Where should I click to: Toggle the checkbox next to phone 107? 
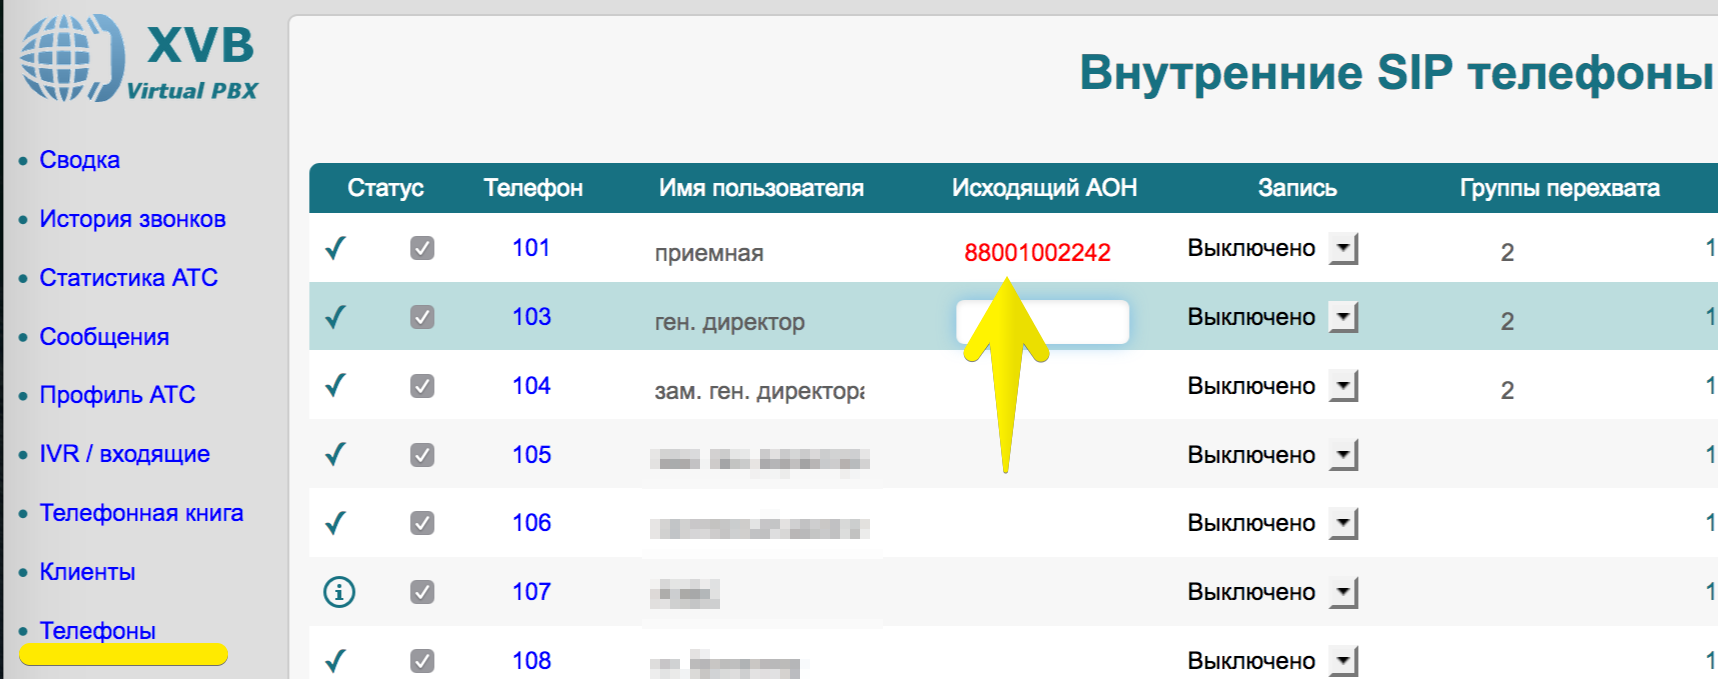(422, 592)
